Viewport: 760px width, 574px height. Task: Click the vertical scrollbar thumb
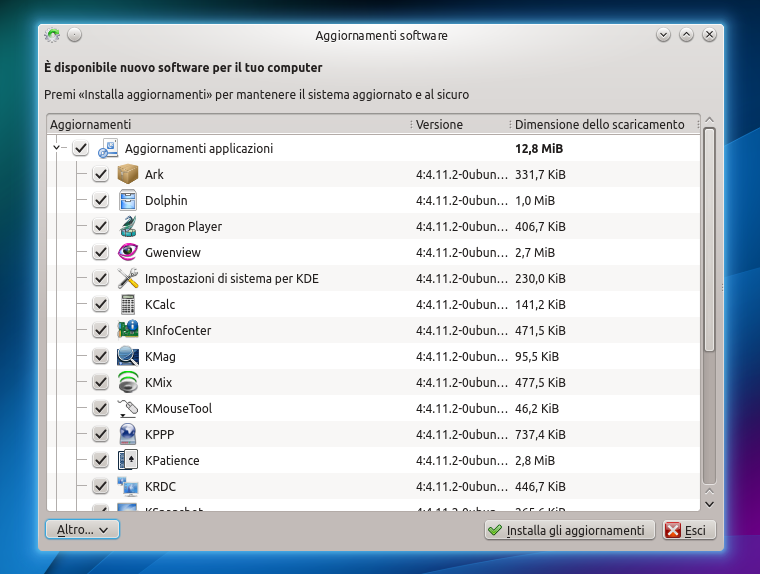coord(710,239)
